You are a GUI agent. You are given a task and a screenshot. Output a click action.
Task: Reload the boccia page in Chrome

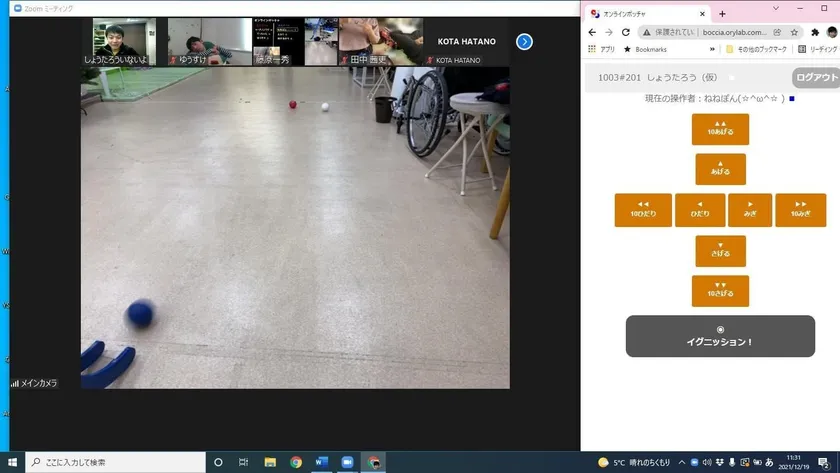click(x=625, y=32)
